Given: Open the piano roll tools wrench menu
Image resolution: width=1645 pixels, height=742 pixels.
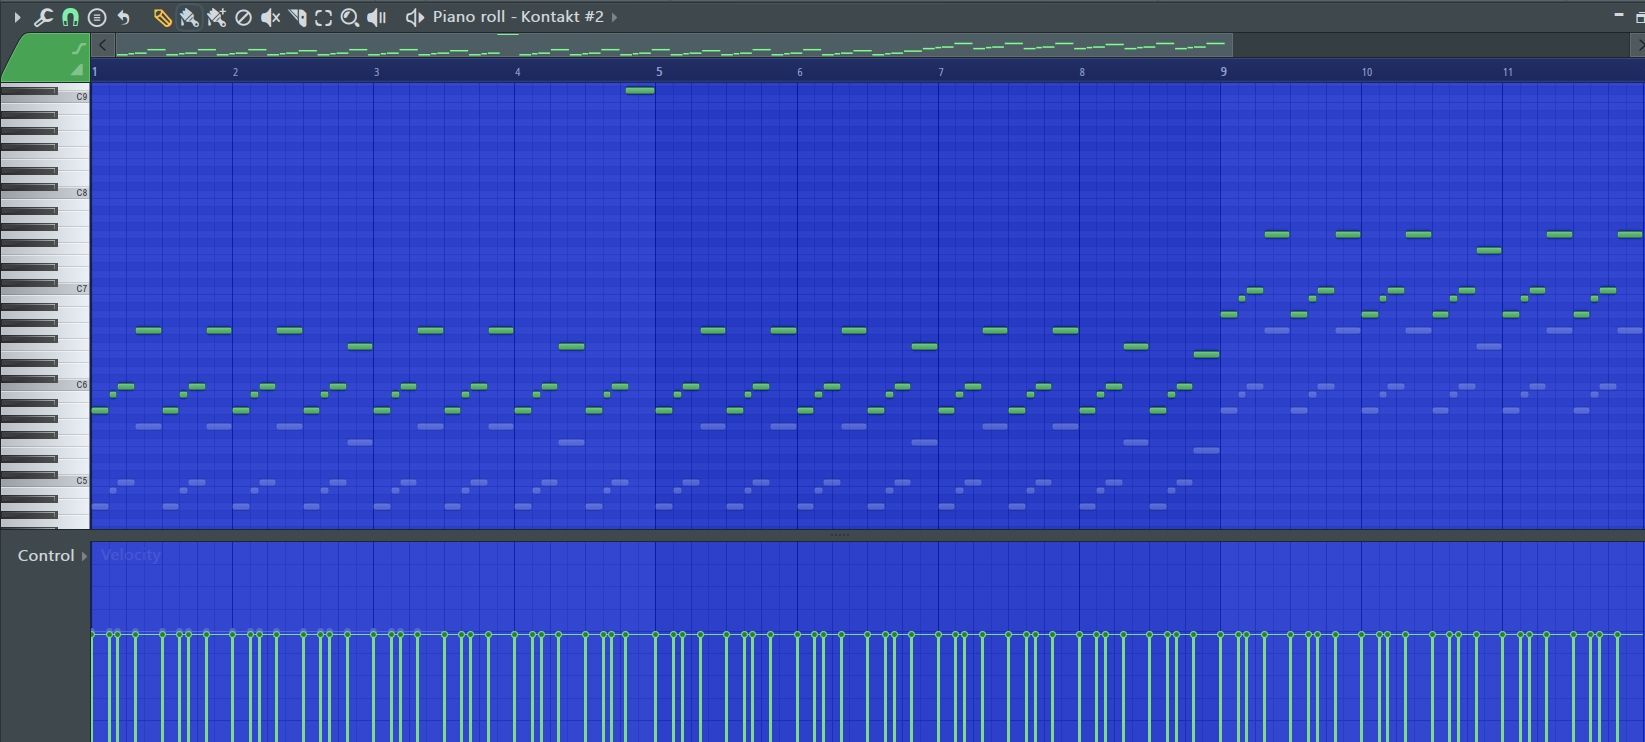Looking at the screenshot, I should click(x=43, y=17).
